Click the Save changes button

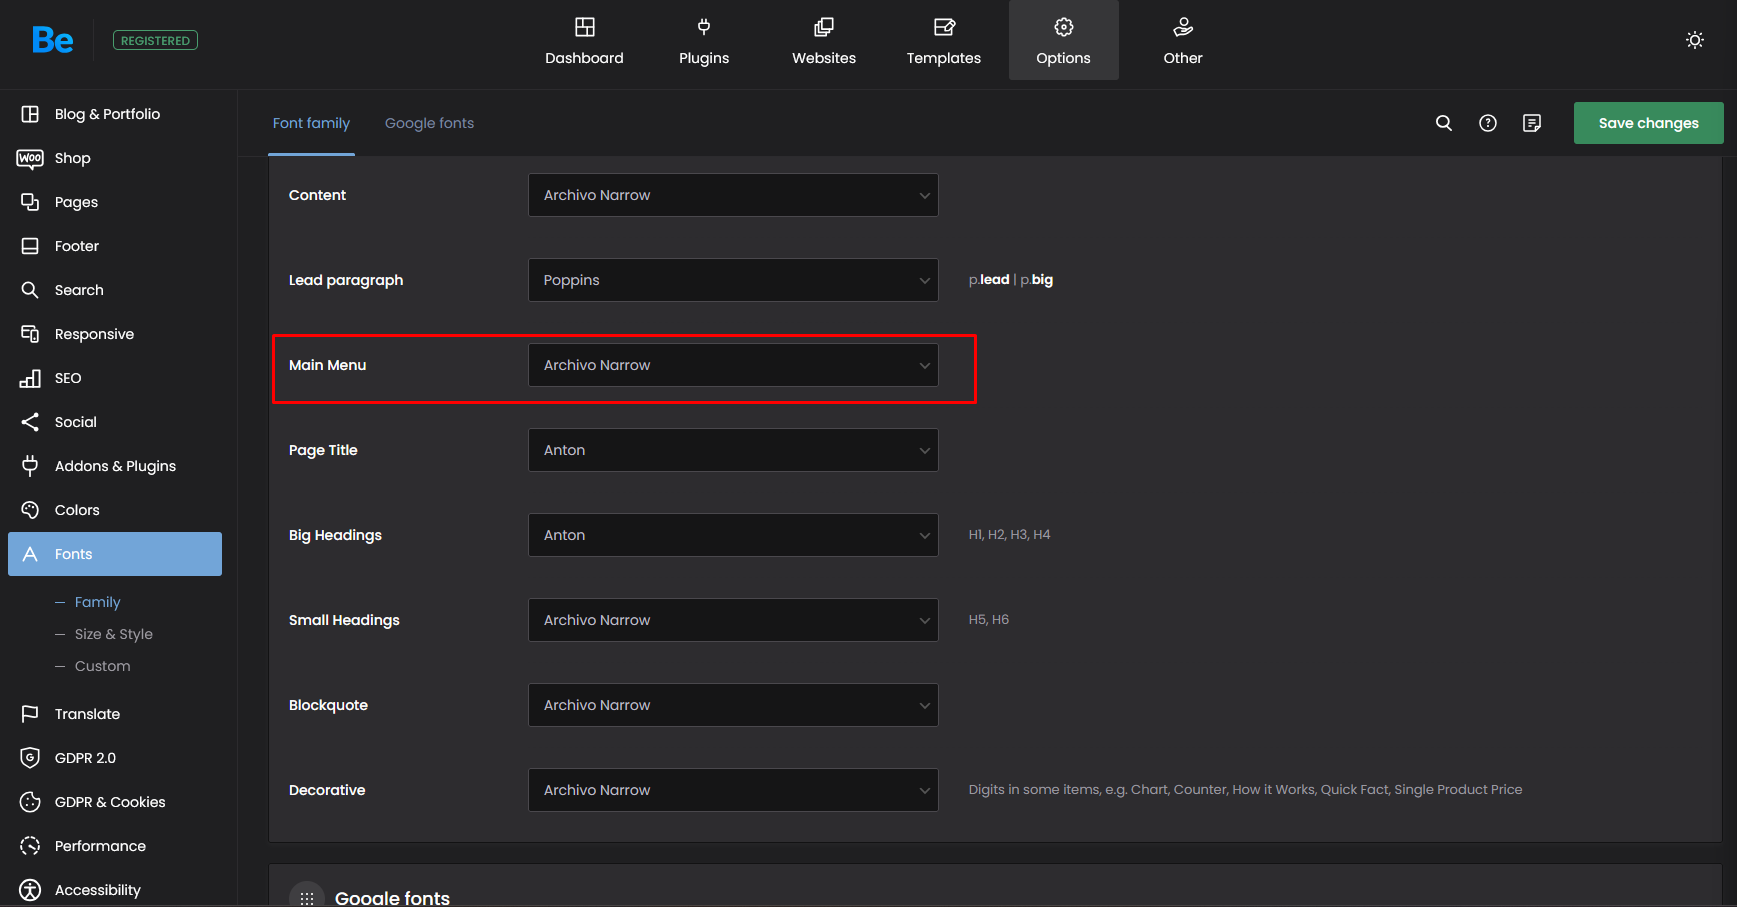pyautogui.click(x=1648, y=123)
